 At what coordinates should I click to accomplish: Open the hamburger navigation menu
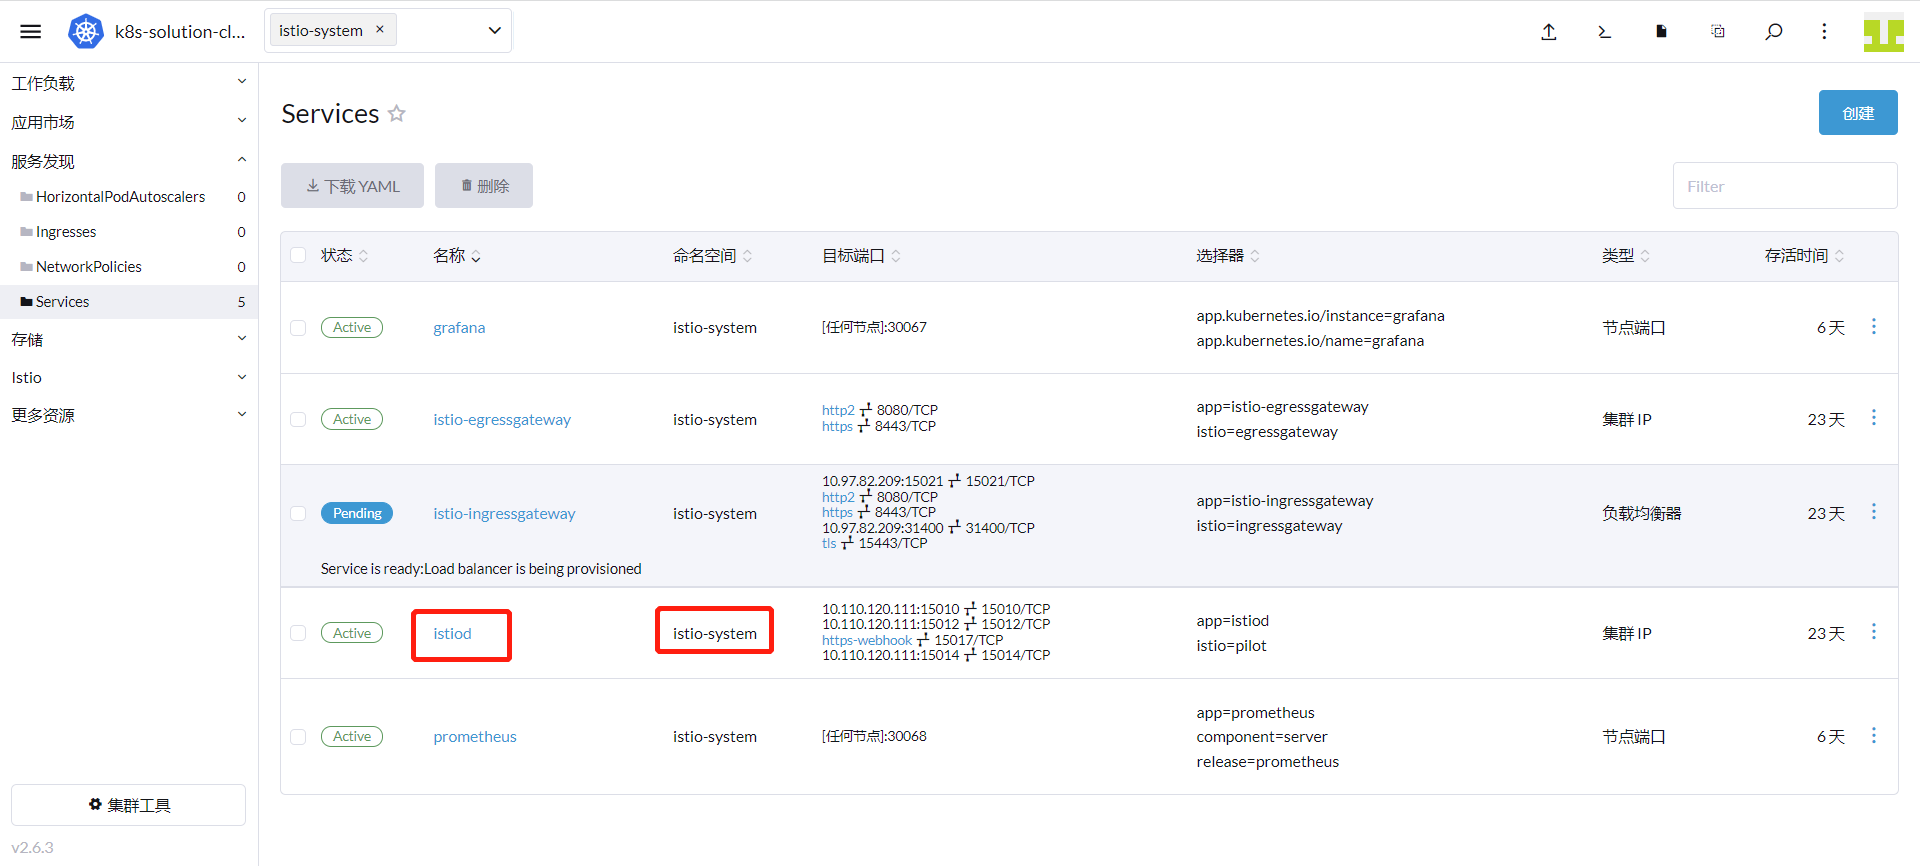[31, 31]
